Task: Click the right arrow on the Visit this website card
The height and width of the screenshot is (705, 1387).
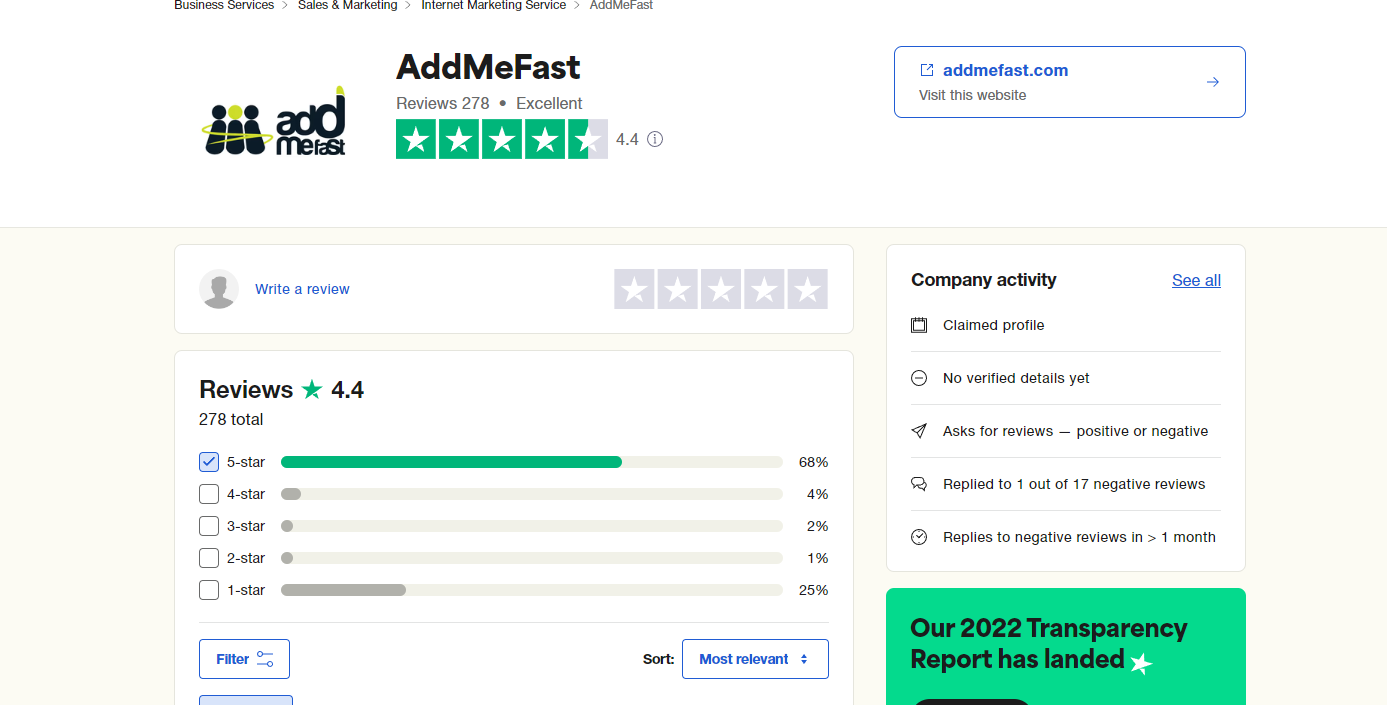Action: [1213, 82]
